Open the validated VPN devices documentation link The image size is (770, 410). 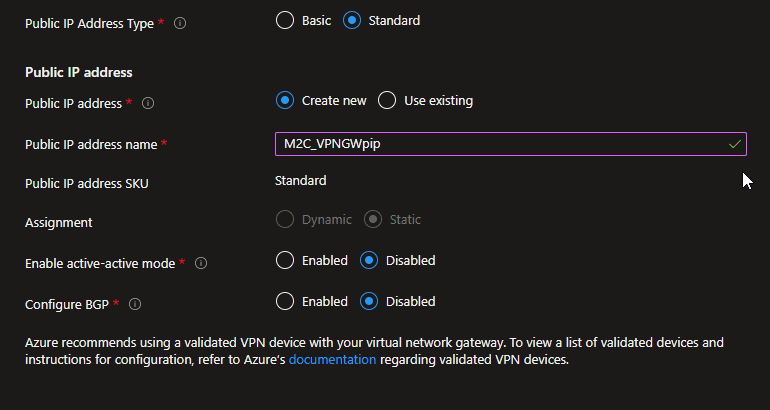pyautogui.click(x=332, y=359)
